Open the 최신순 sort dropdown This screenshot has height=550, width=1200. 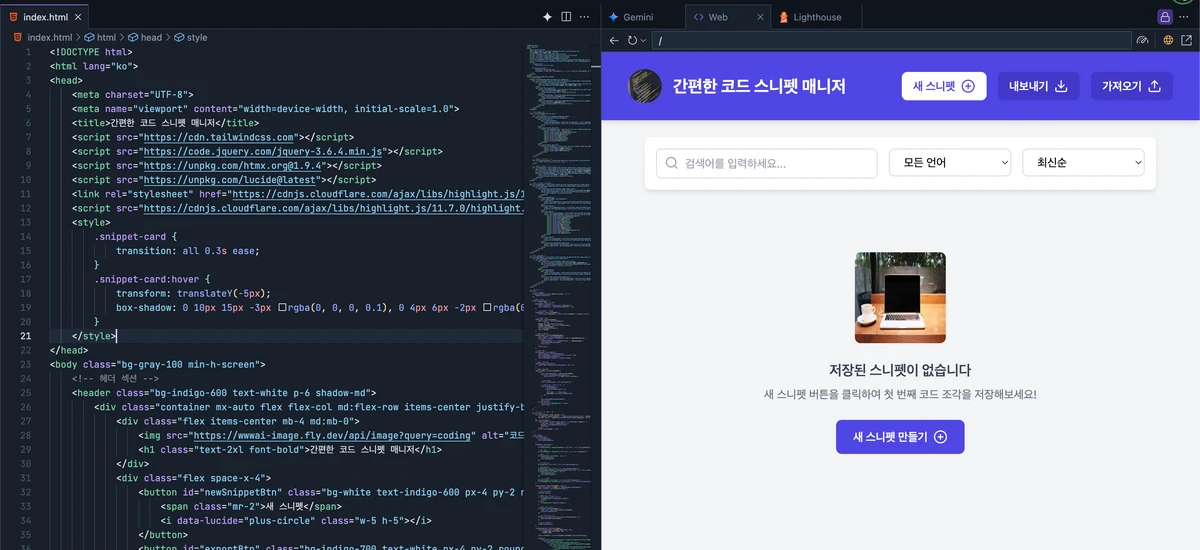click(x=1083, y=163)
